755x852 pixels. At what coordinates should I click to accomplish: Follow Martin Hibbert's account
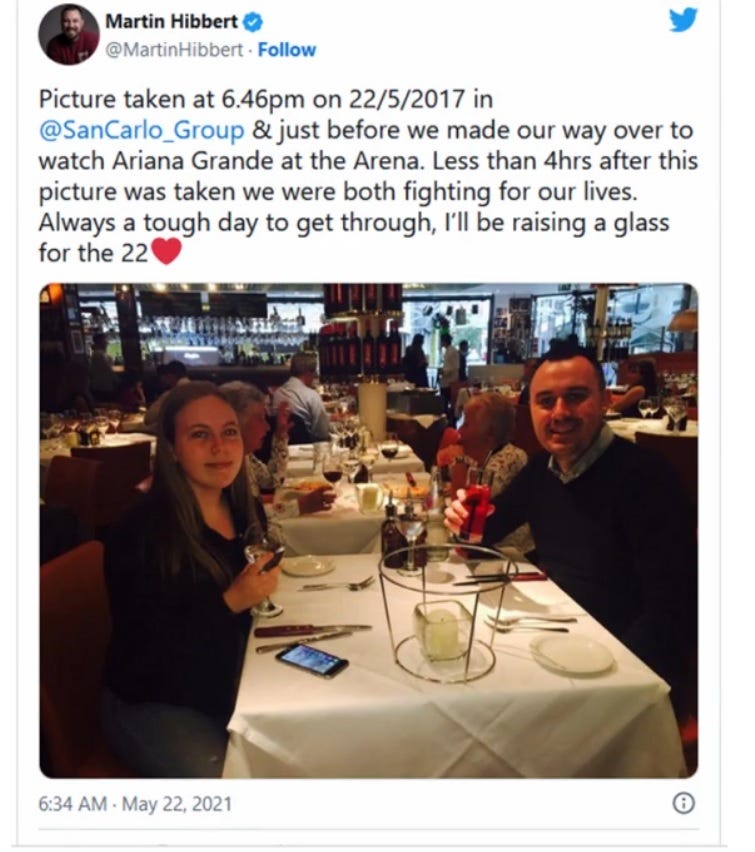click(x=286, y=50)
